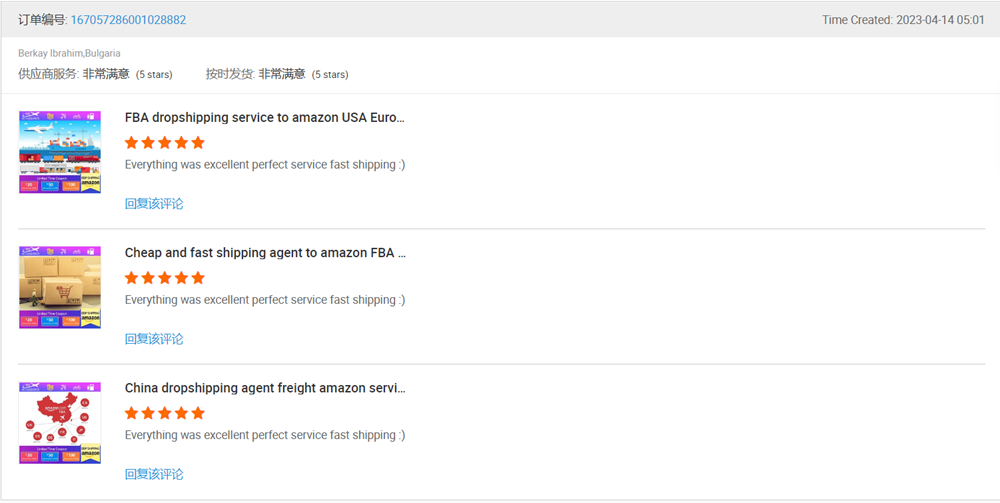Open FBA dropshipping service to amazon title
The width and height of the screenshot is (1000, 503).
point(265,118)
